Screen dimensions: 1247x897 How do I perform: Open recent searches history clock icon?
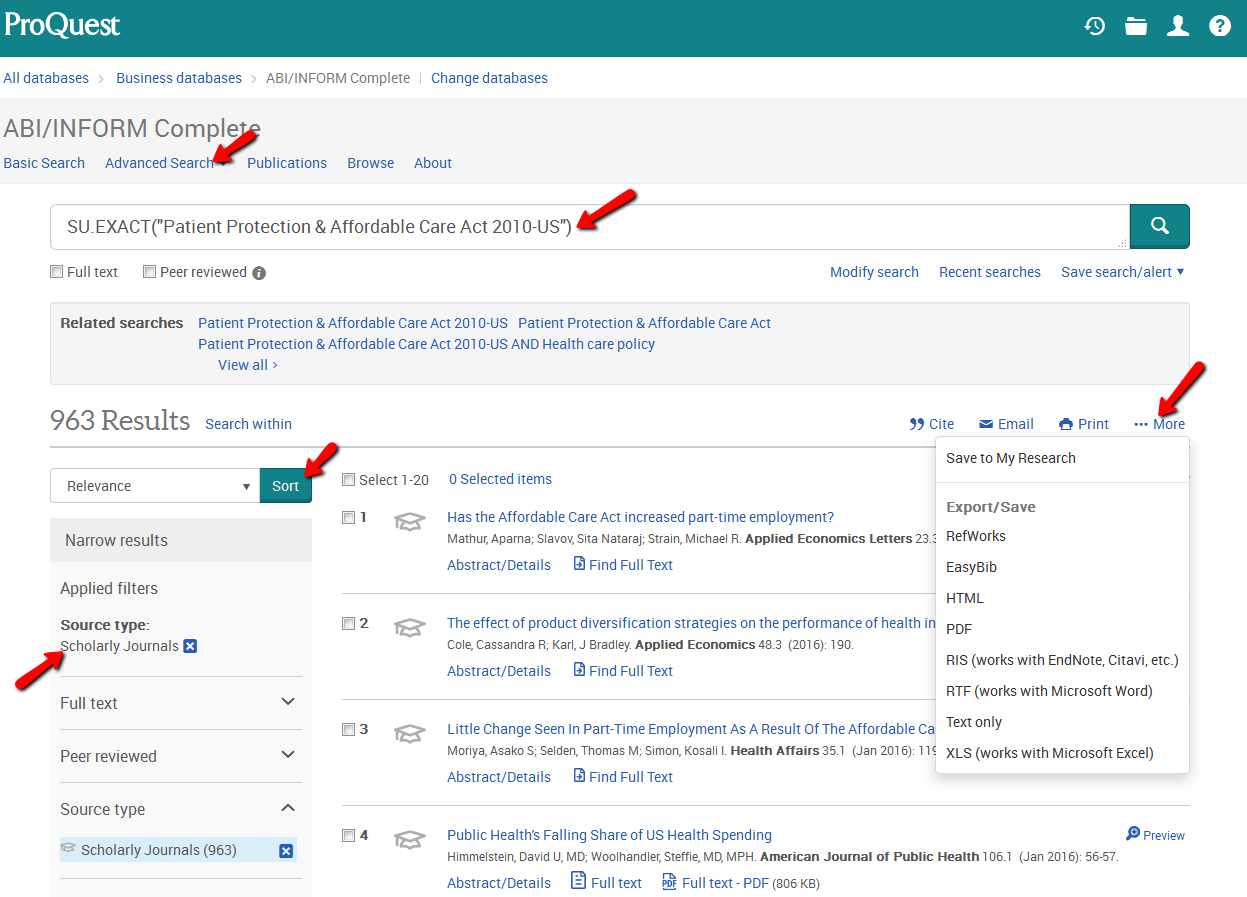click(1095, 26)
